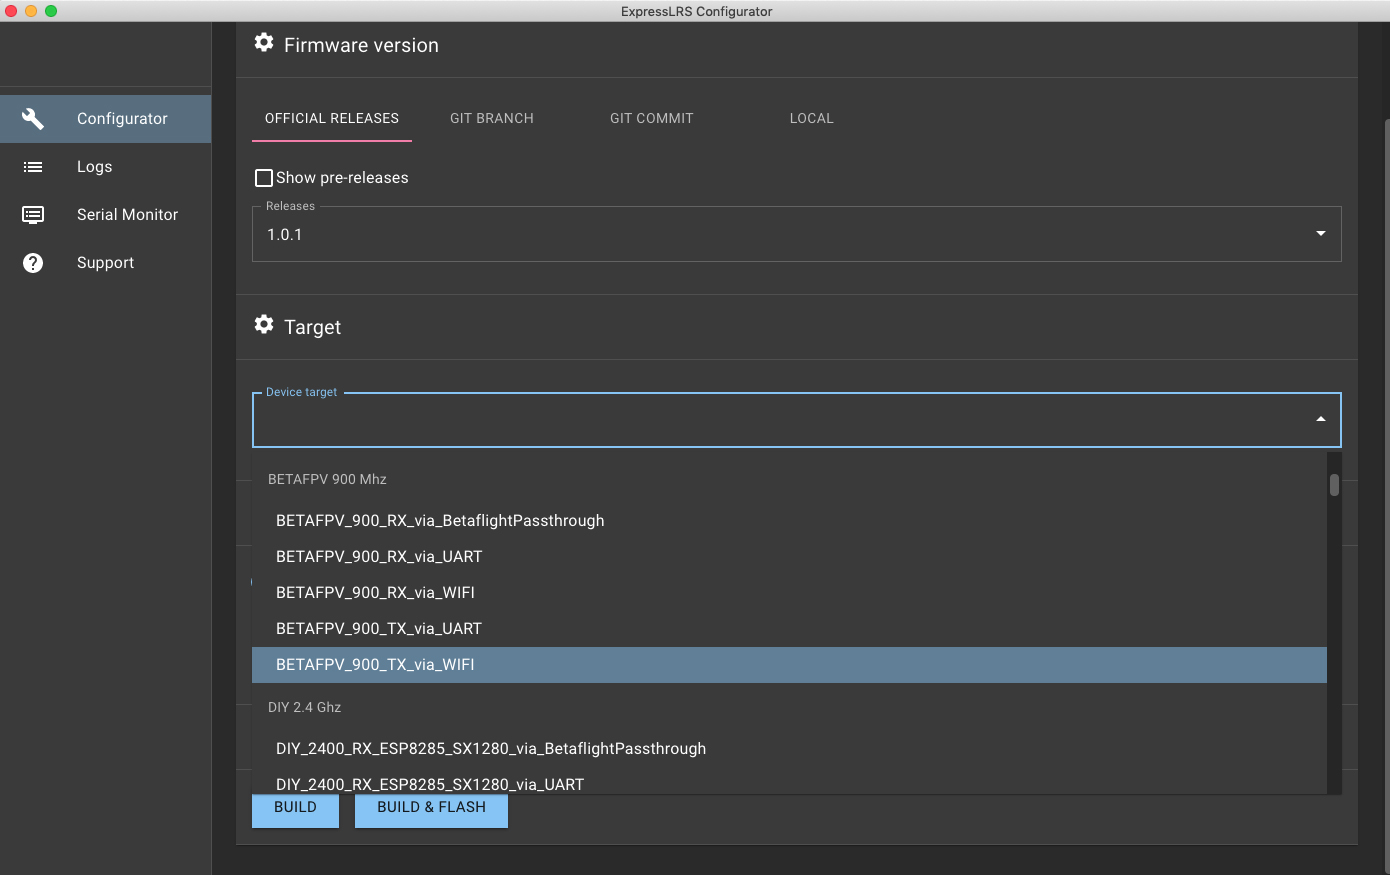The image size is (1390, 875).
Task: Click the Serial Monitor screen icon
Action: click(x=33, y=214)
